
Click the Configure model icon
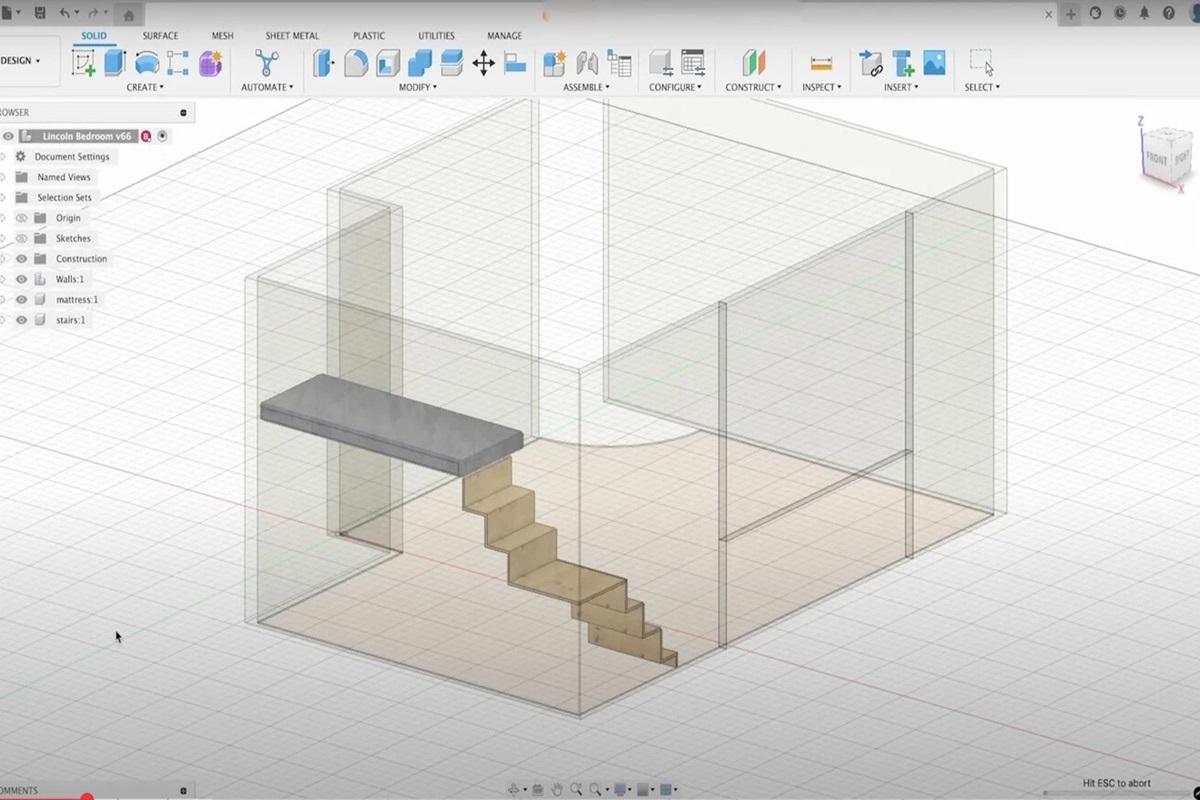tap(661, 64)
